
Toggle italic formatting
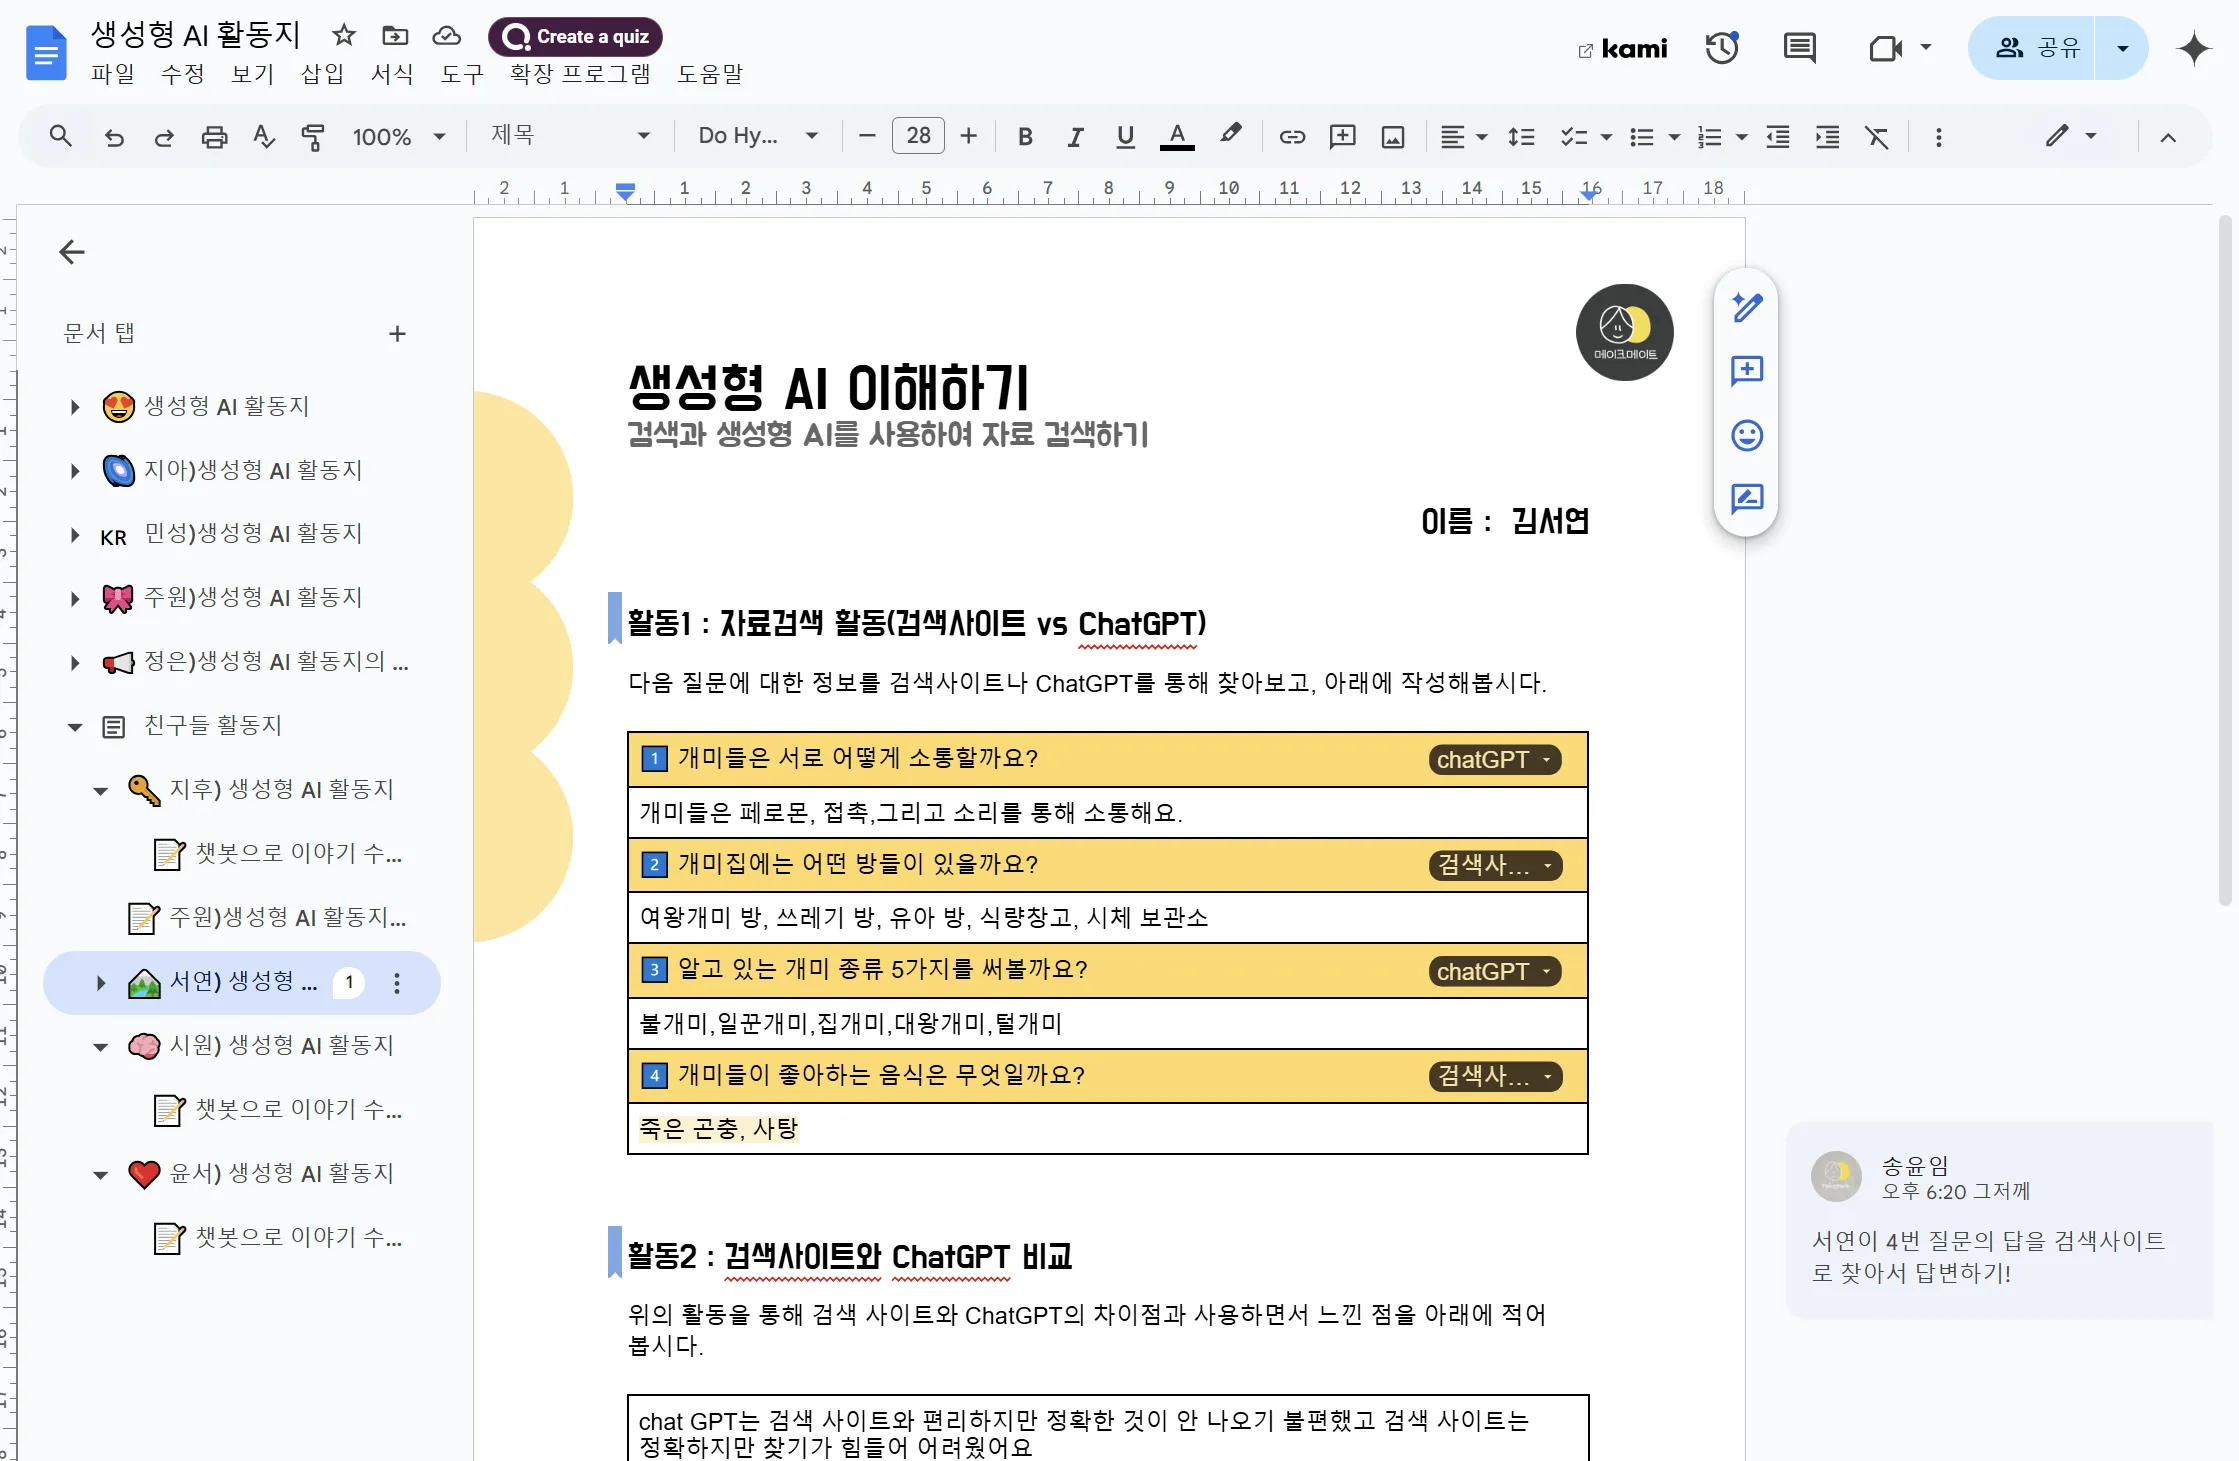pos(1075,137)
